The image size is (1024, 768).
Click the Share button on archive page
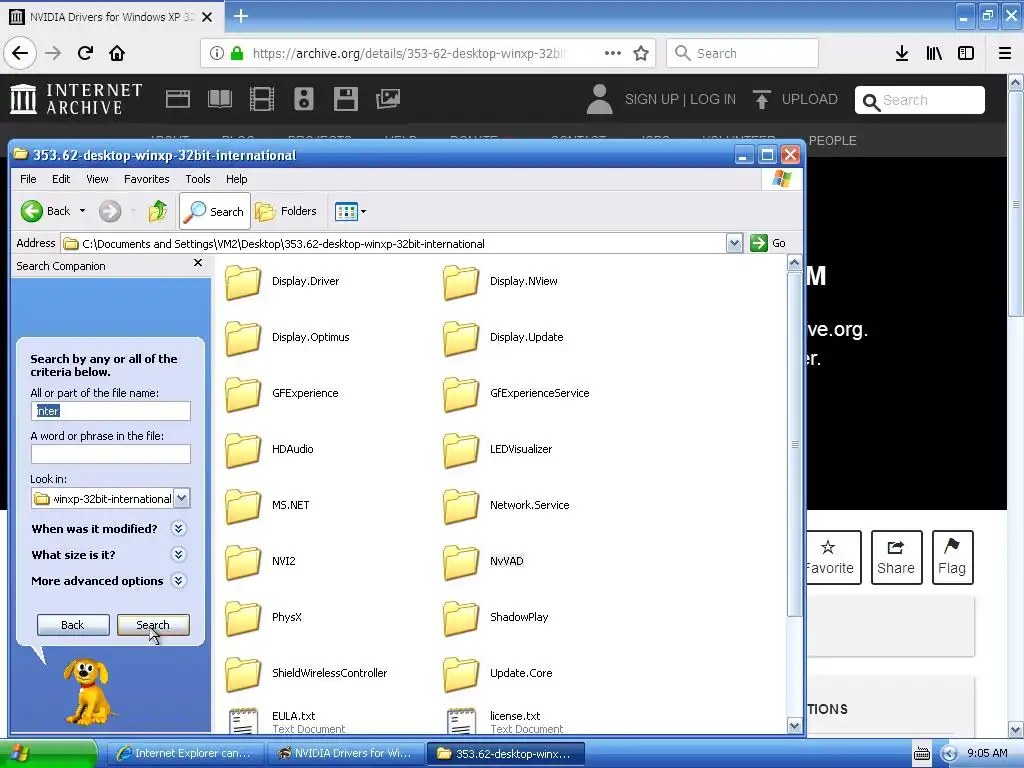896,557
